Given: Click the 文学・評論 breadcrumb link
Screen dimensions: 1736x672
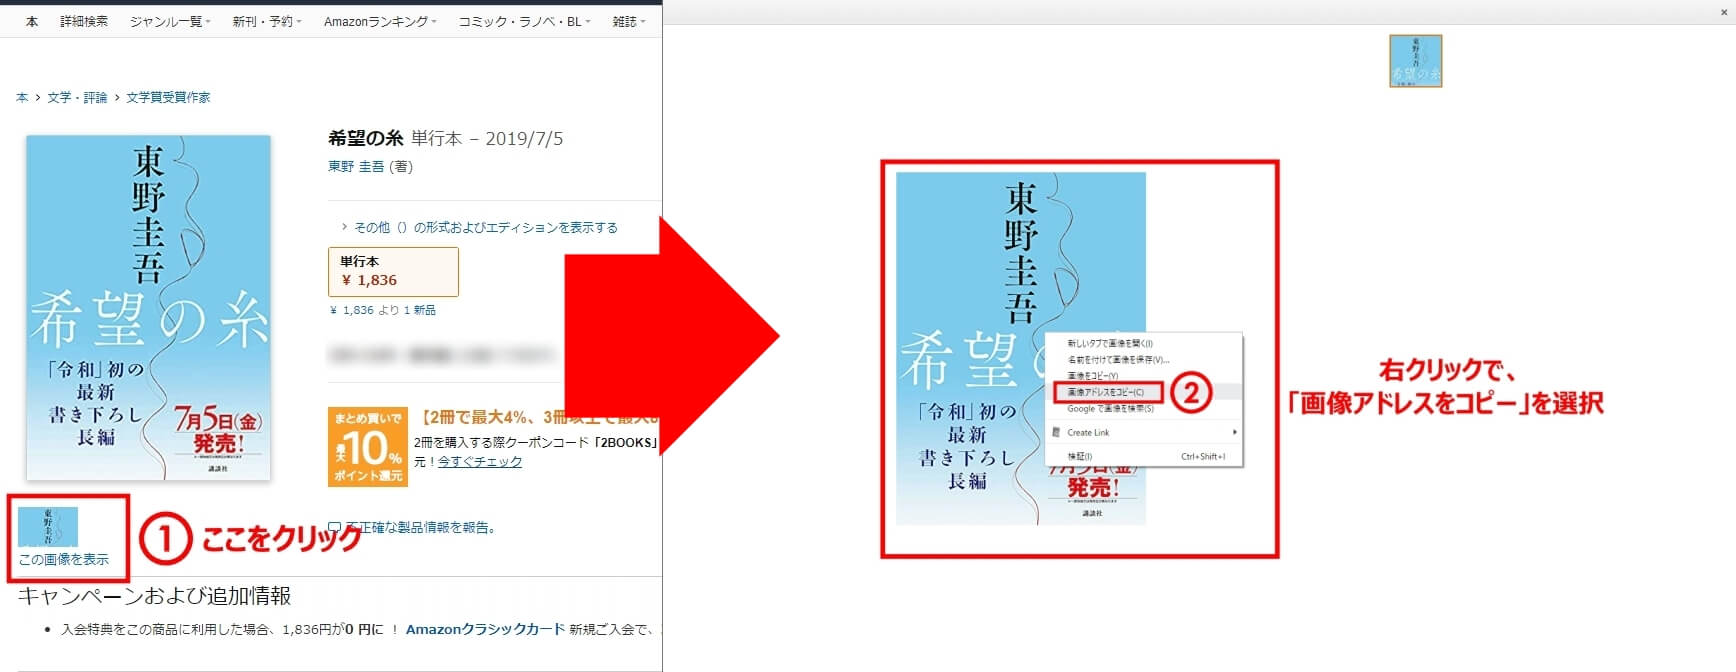Looking at the screenshot, I should 77,97.
